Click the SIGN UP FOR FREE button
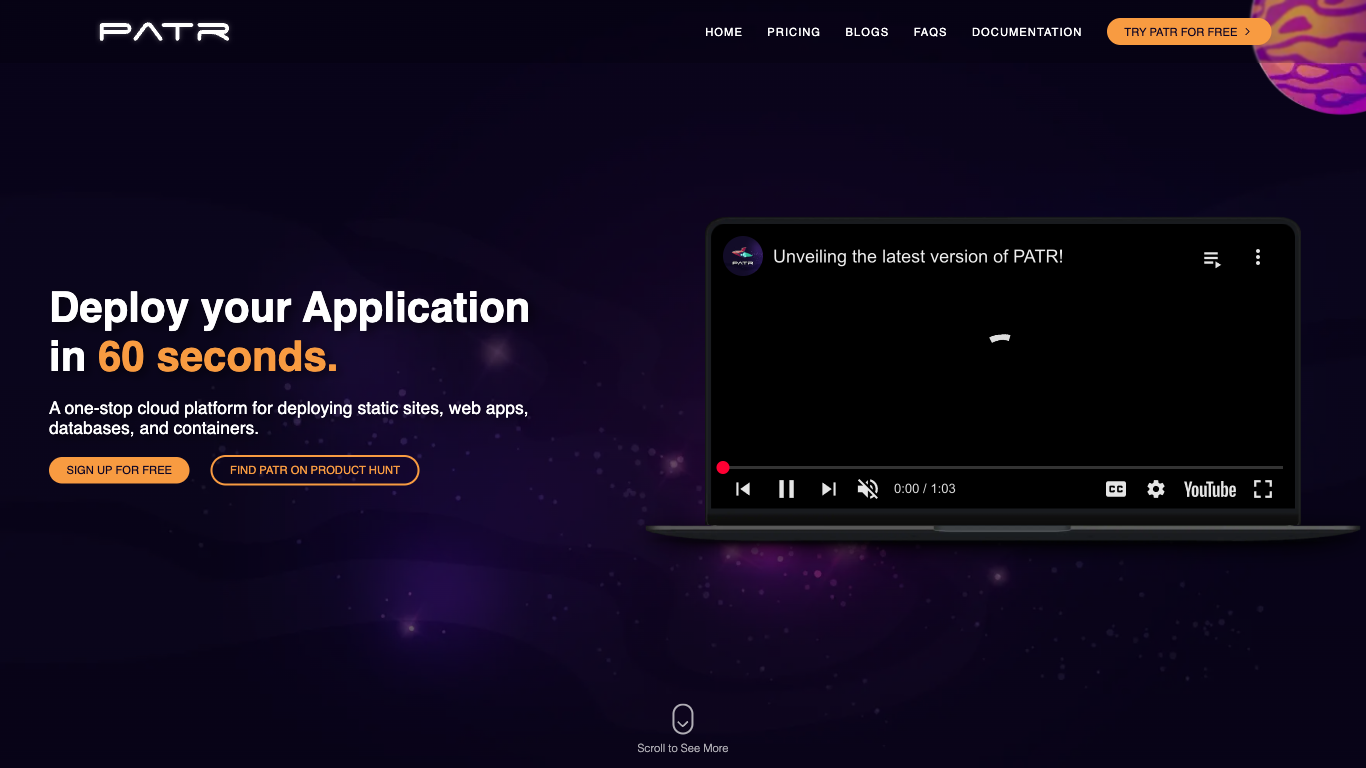1366x768 pixels. click(119, 470)
